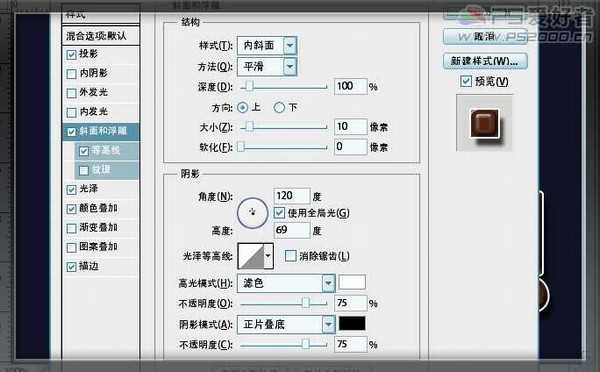Click the angle and altitude dial
The height and width of the screenshot is (372, 600).
point(252,213)
